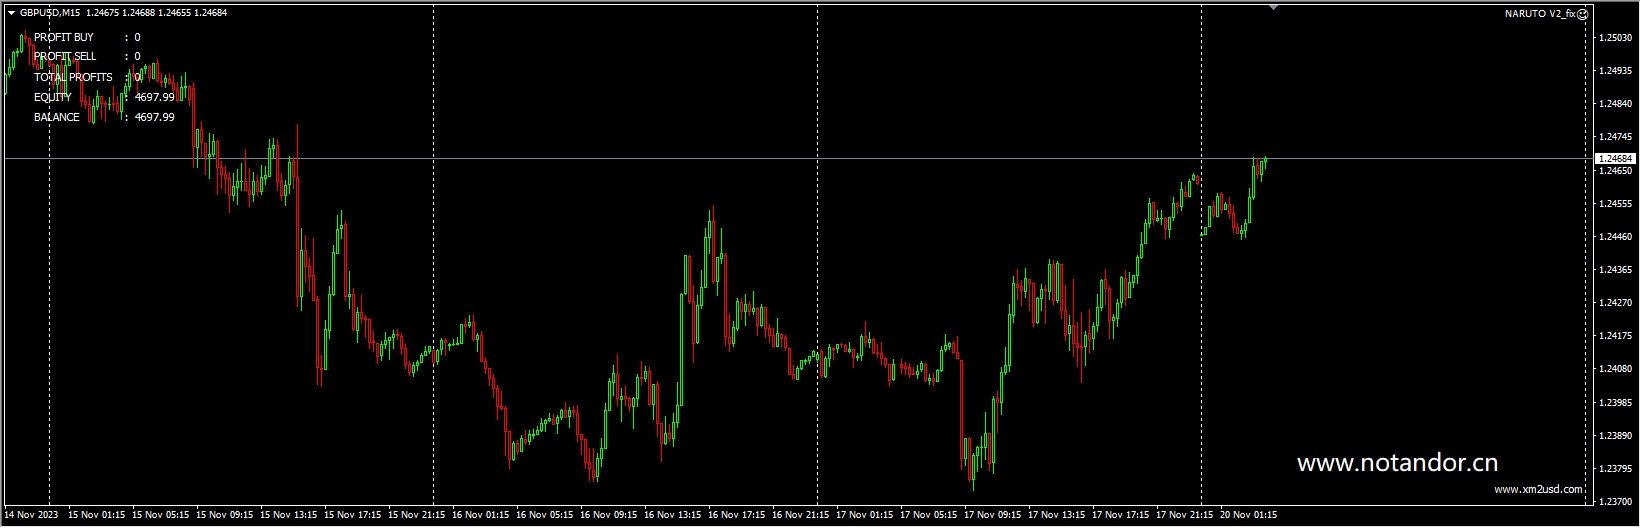Click the 1.25030 price scale label
1641x528 pixels.
pos(1616,38)
